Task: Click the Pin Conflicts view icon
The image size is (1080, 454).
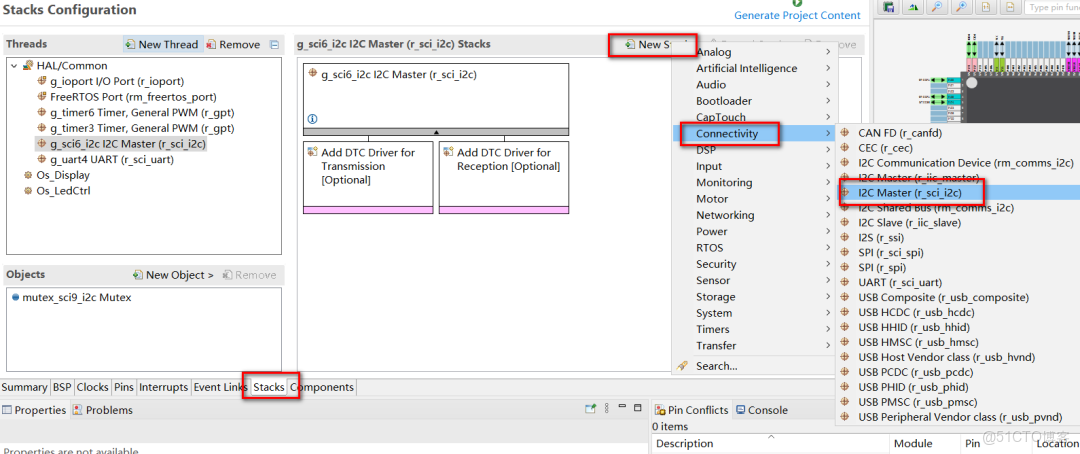Action: coord(659,410)
